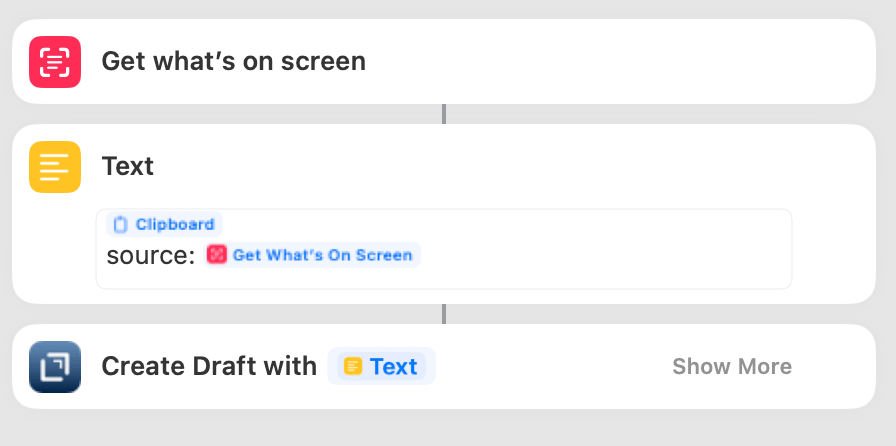Click the small clipboard icon in Clipboard token
Image resolution: width=896 pixels, height=446 pixels.
[x=121, y=225]
